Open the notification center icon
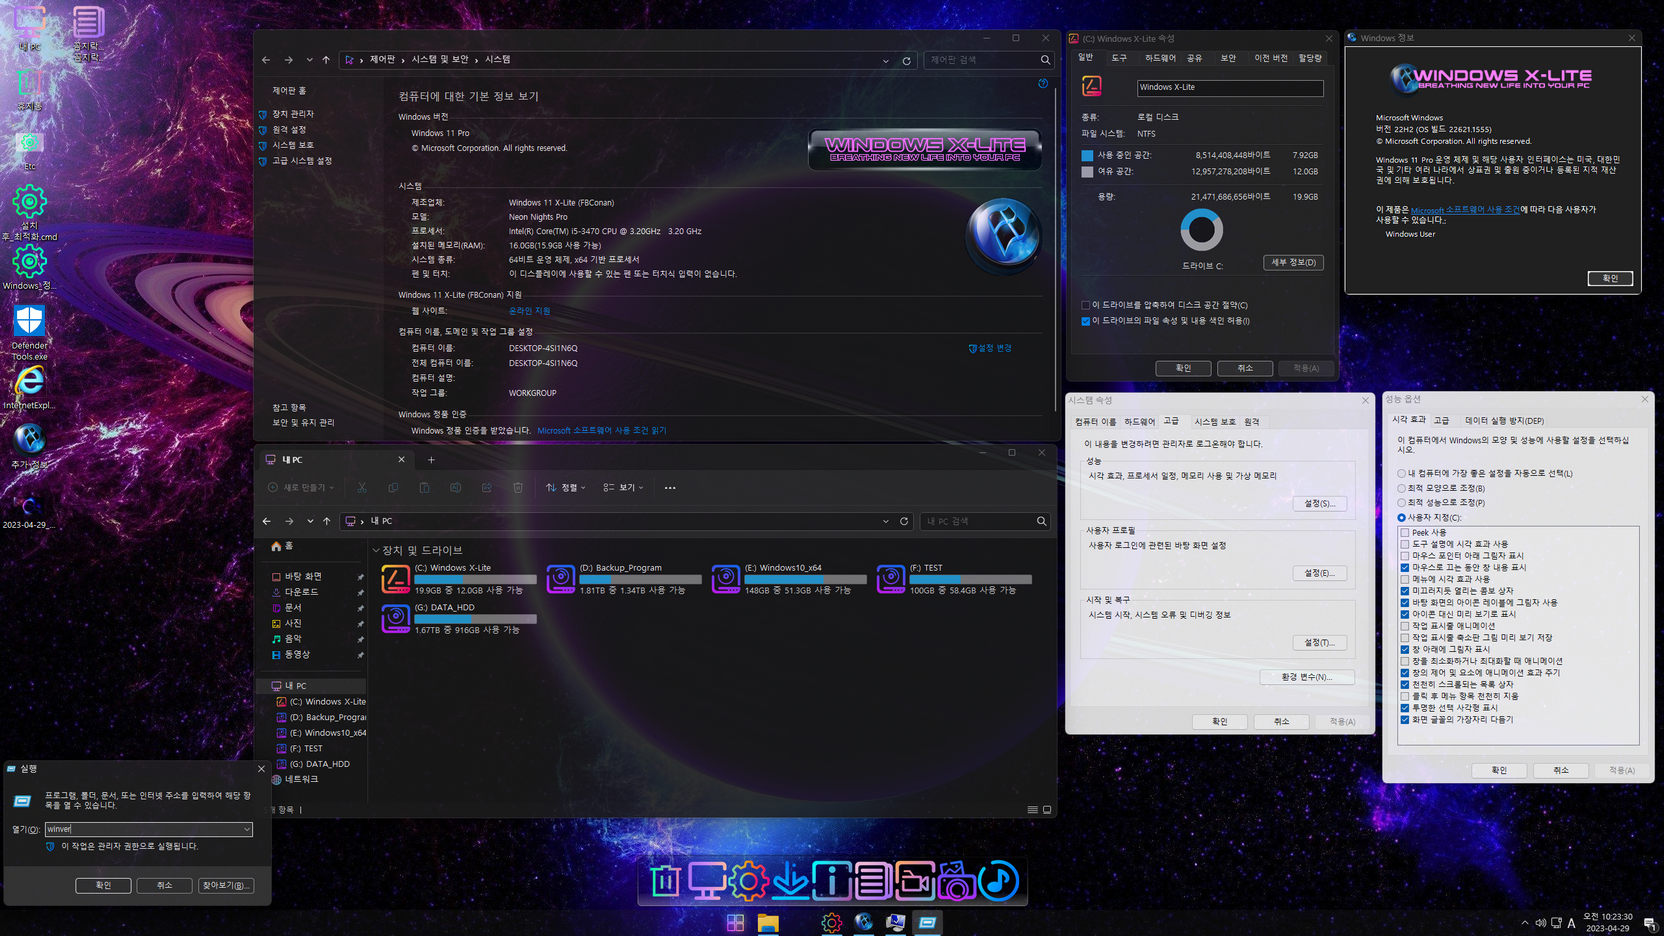 click(1649, 923)
